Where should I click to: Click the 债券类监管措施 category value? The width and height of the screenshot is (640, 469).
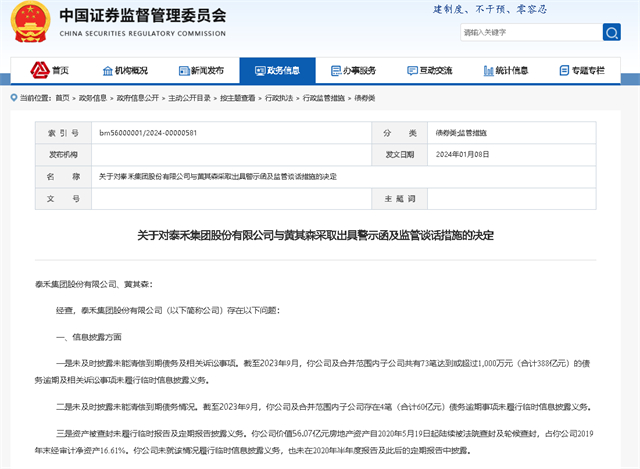coord(461,133)
